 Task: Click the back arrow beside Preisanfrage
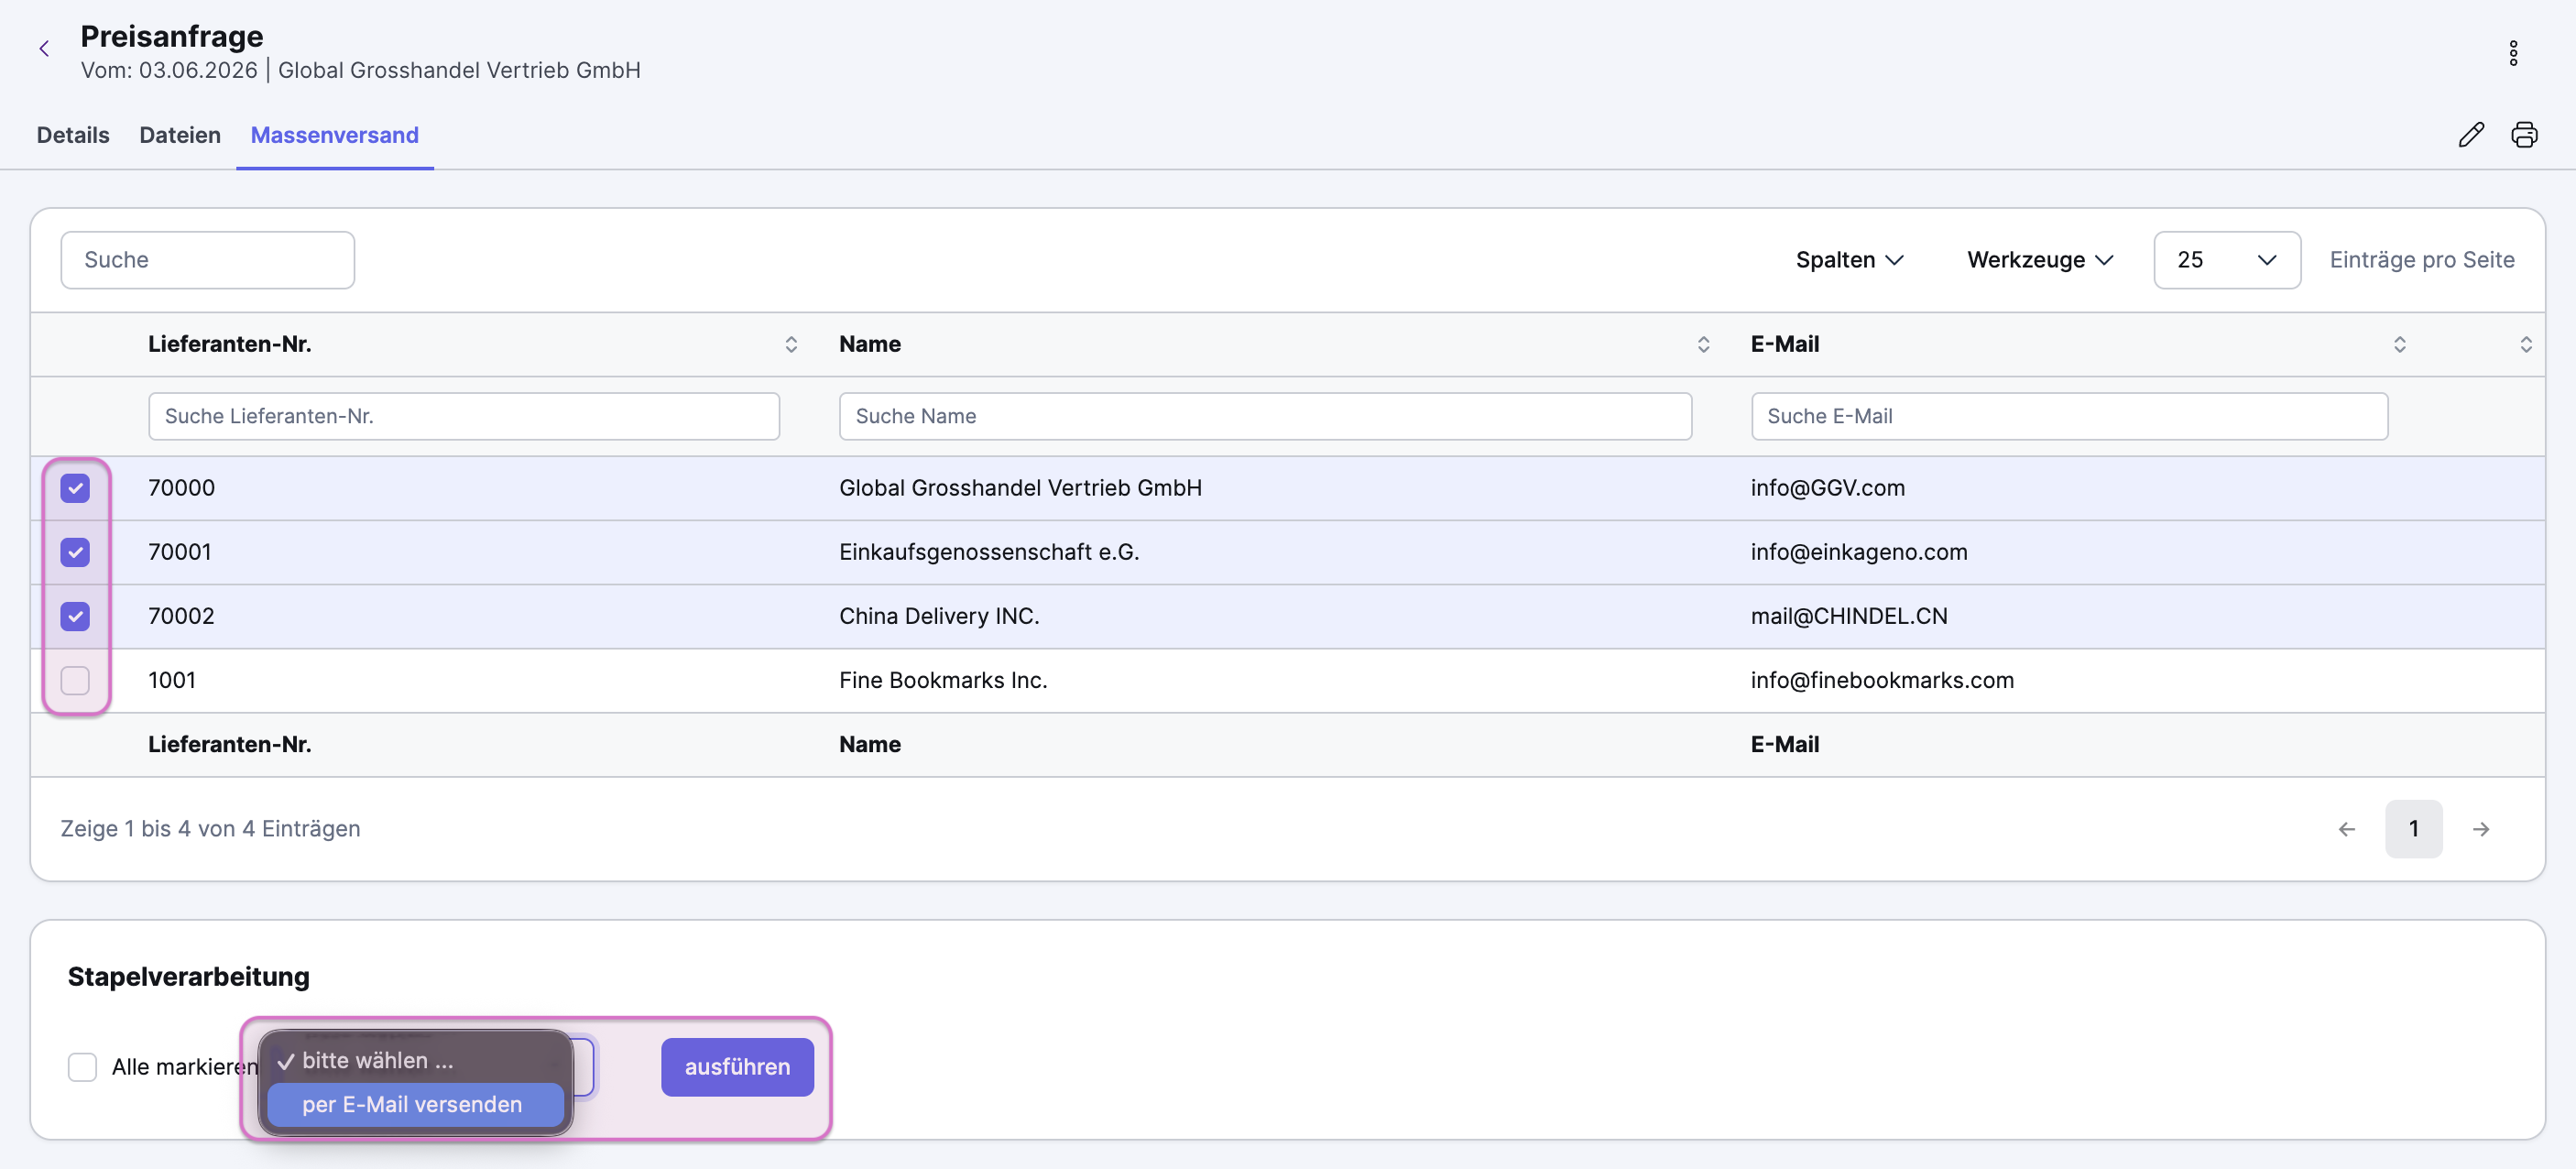coord(44,48)
